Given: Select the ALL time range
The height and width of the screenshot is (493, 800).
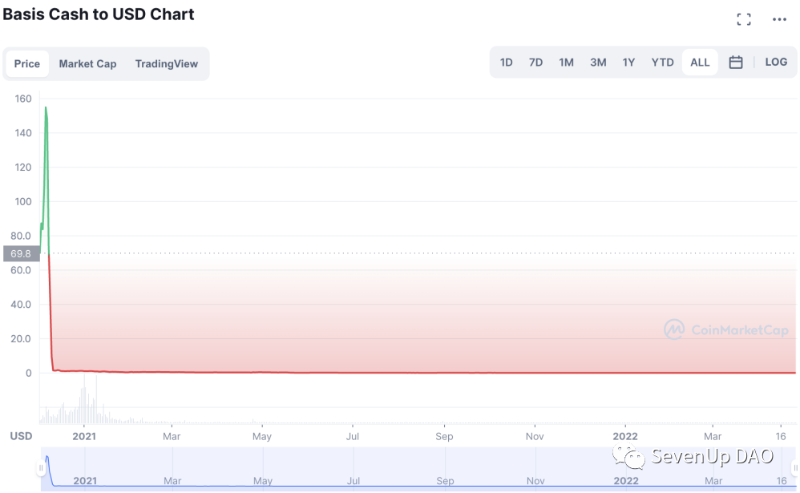Looking at the screenshot, I should pyautogui.click(x=699, y=62).
